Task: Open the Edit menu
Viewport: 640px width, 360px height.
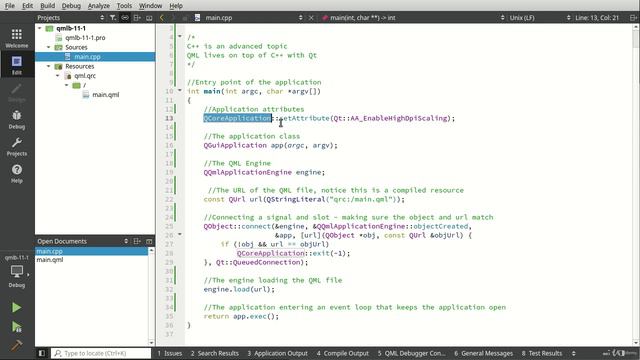Action: coord(27,6)
